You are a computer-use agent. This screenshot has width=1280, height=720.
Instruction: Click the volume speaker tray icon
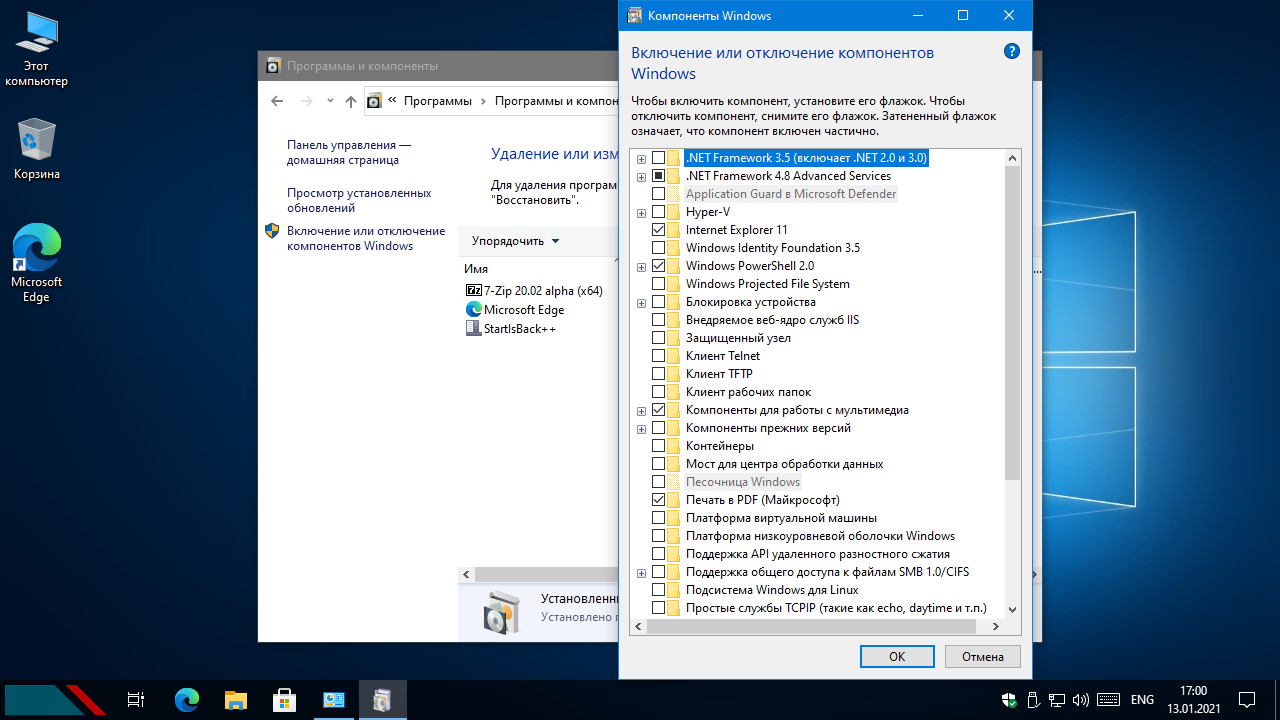(1081, 700)
